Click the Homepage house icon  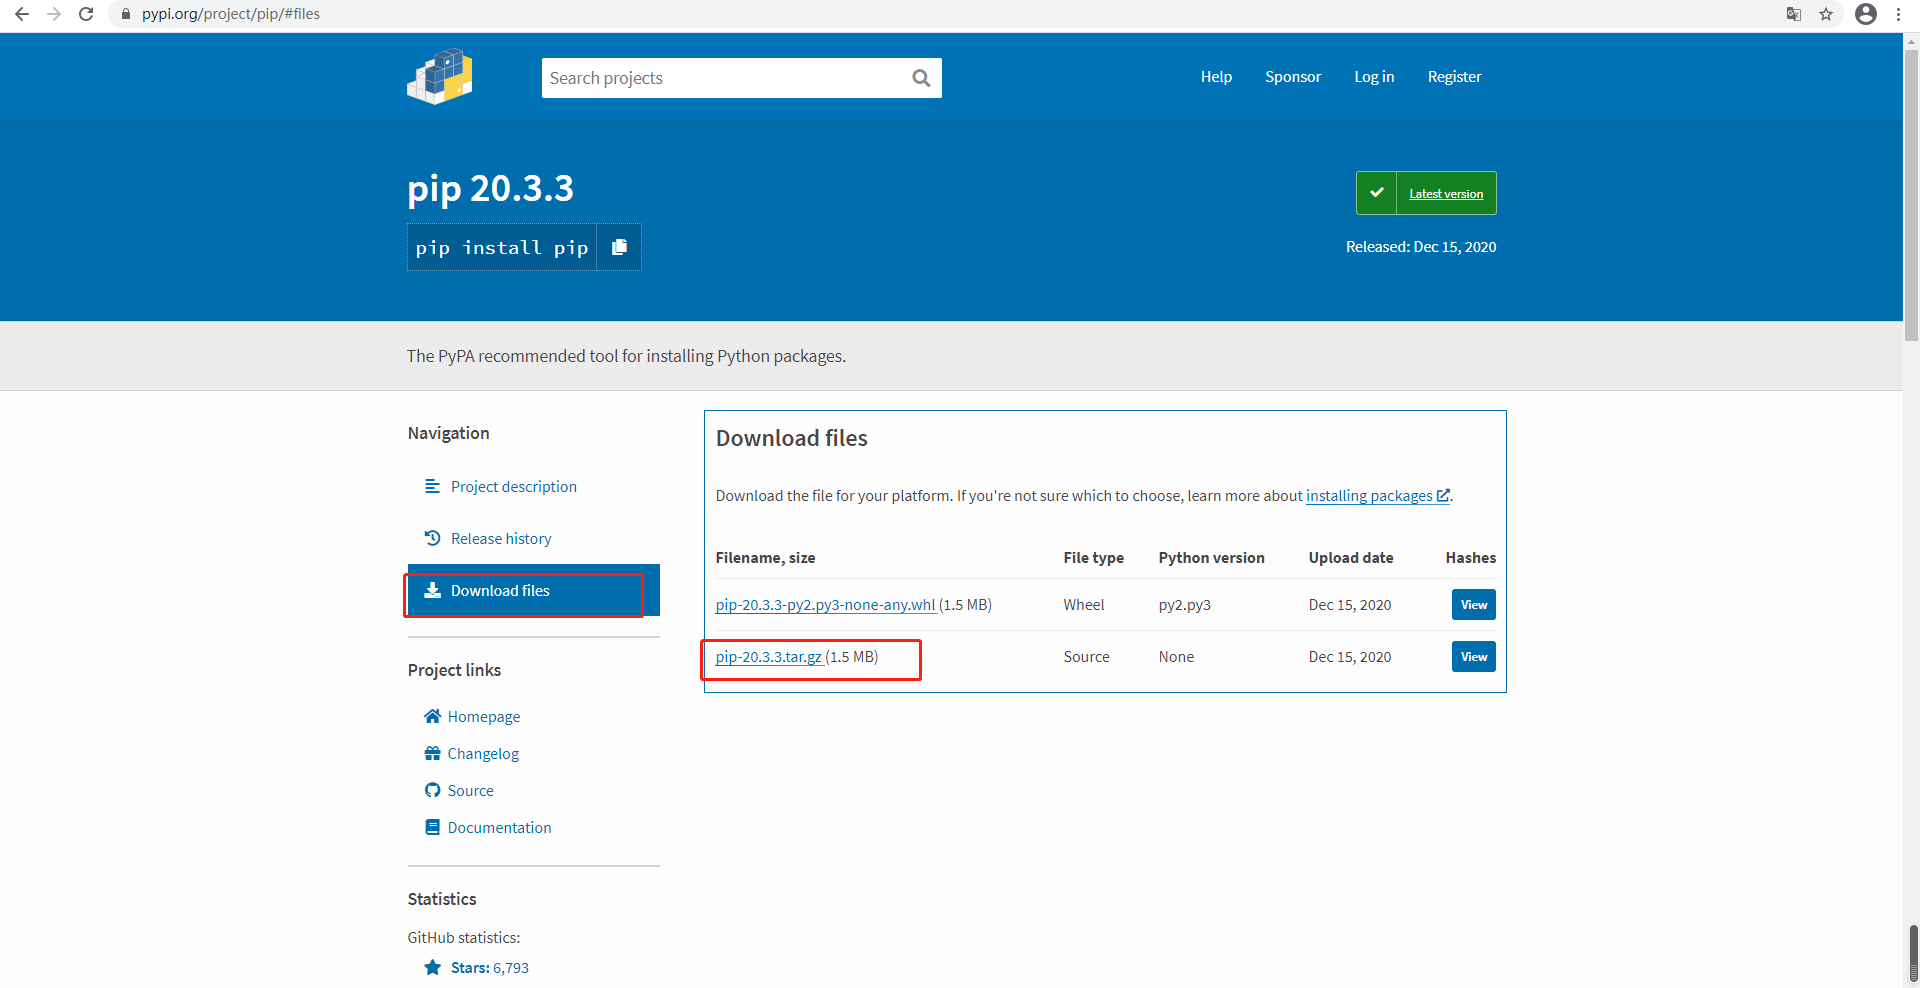433,716
